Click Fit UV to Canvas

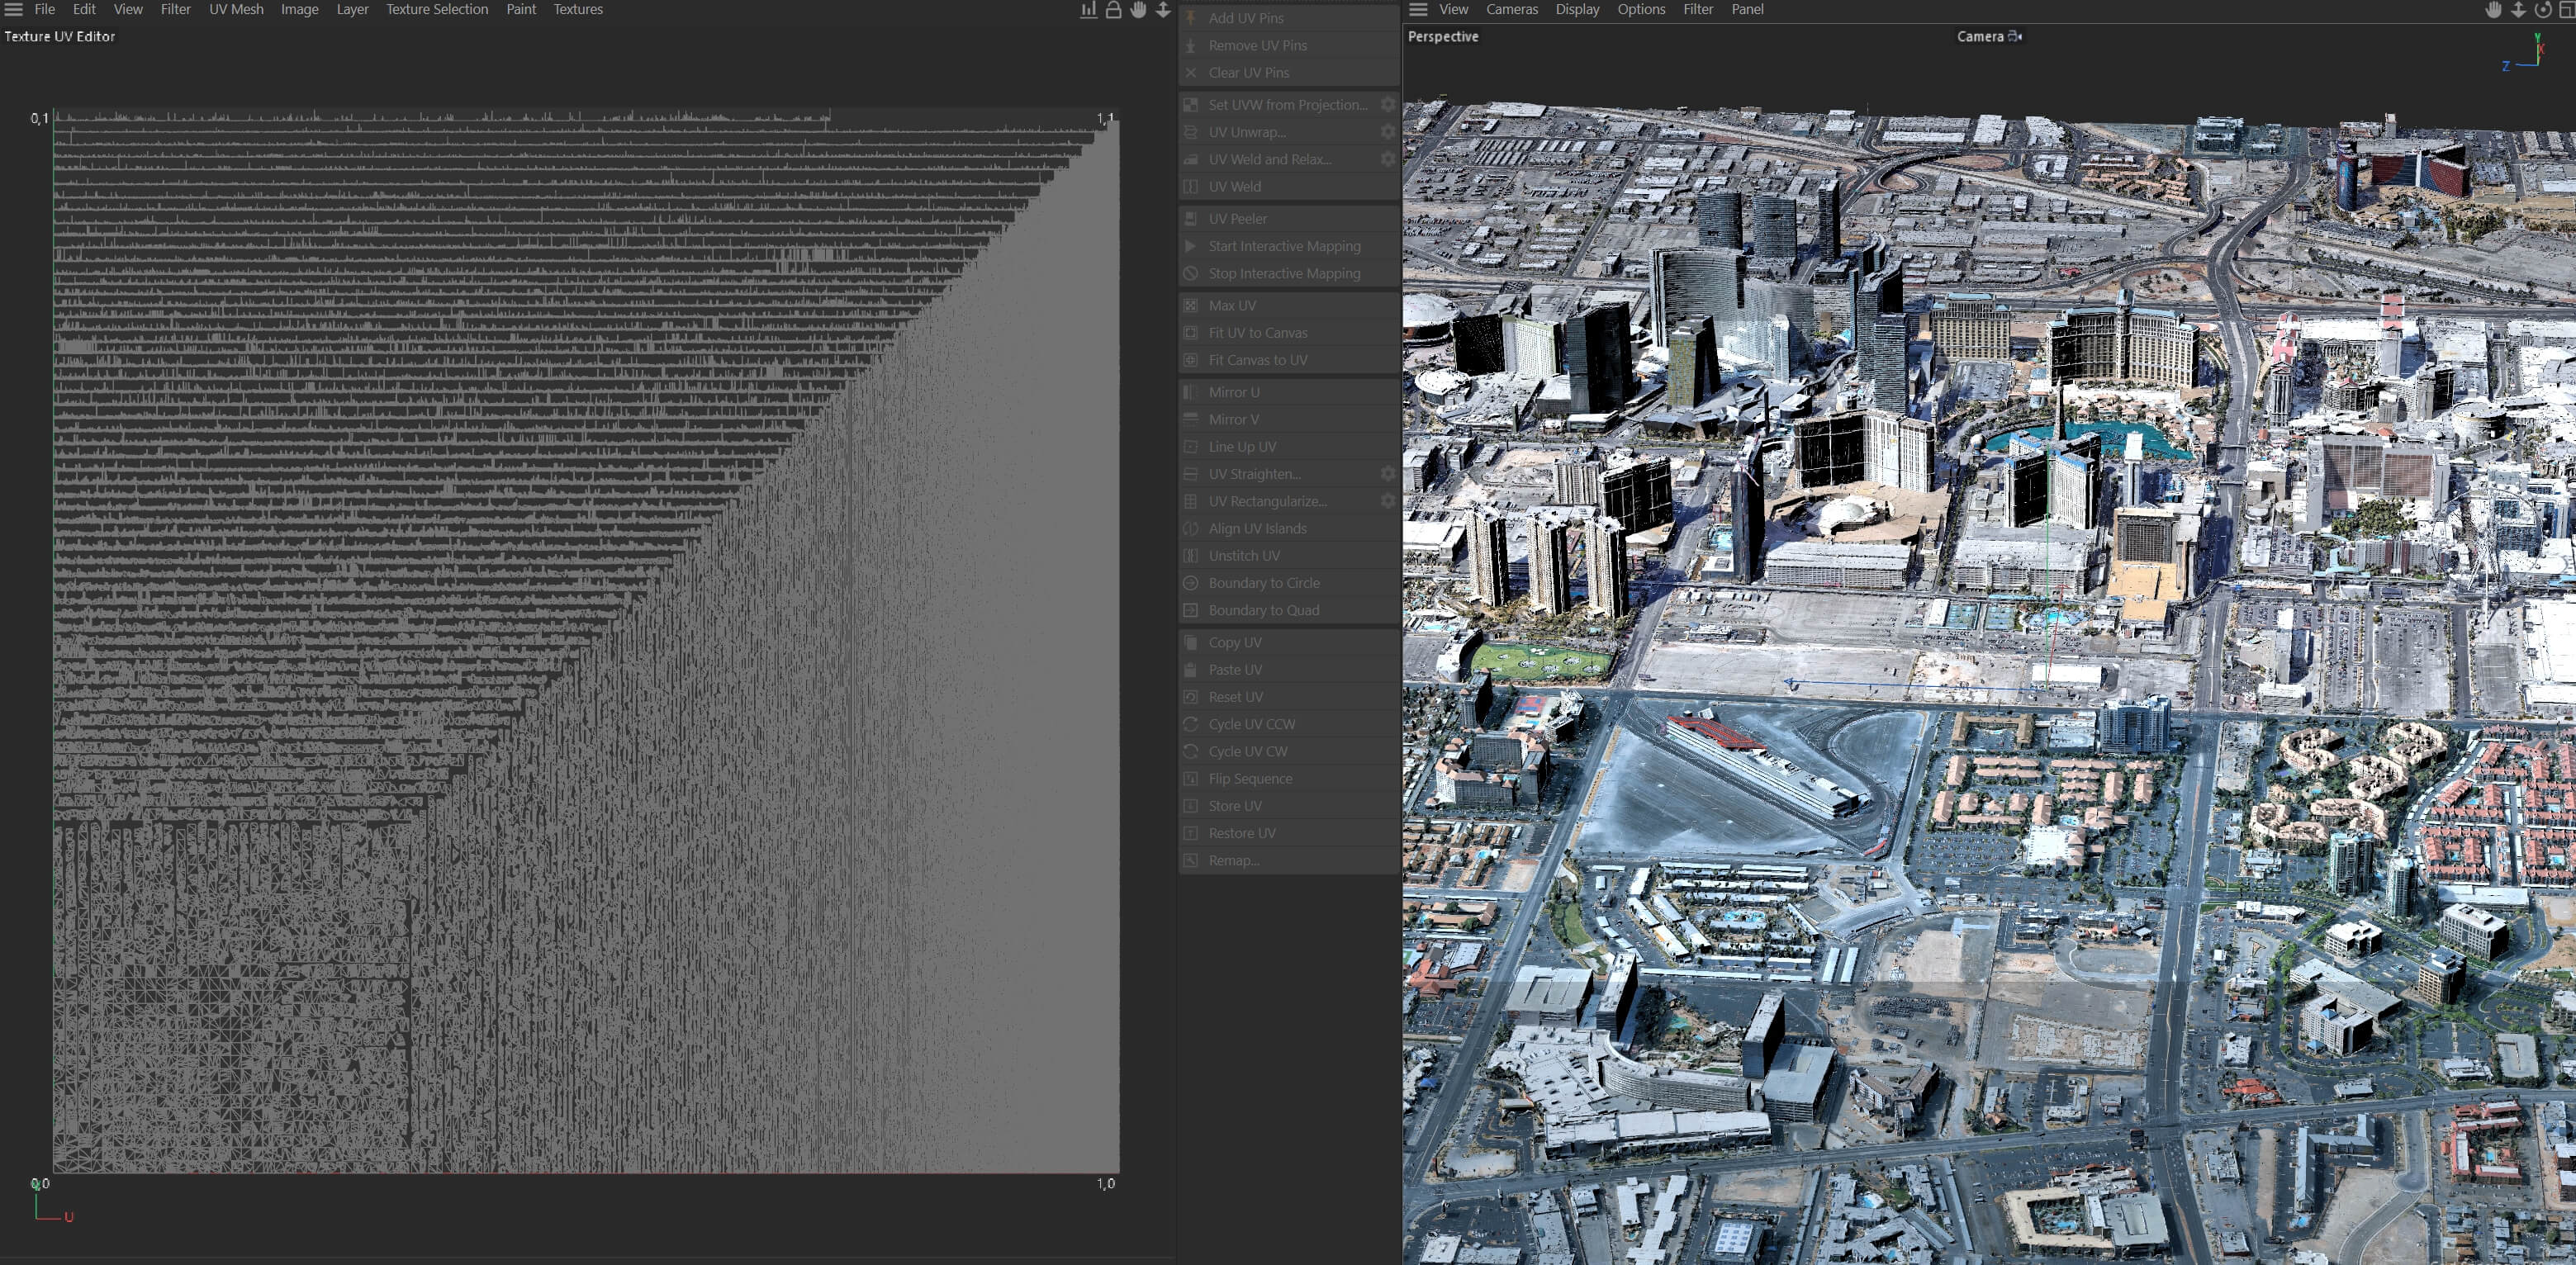1289,332
